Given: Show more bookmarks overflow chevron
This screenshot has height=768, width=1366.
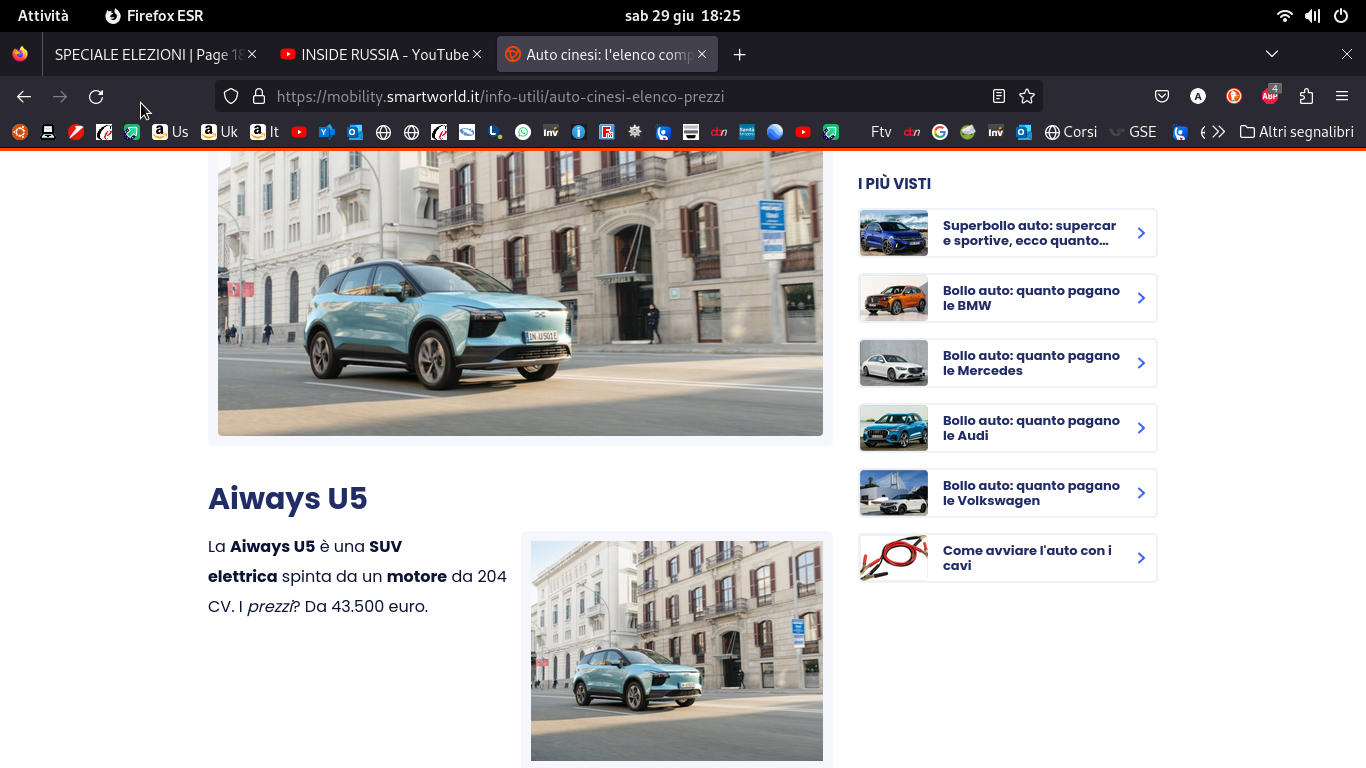Looking at the screenshot, I should click(1218, 132).
